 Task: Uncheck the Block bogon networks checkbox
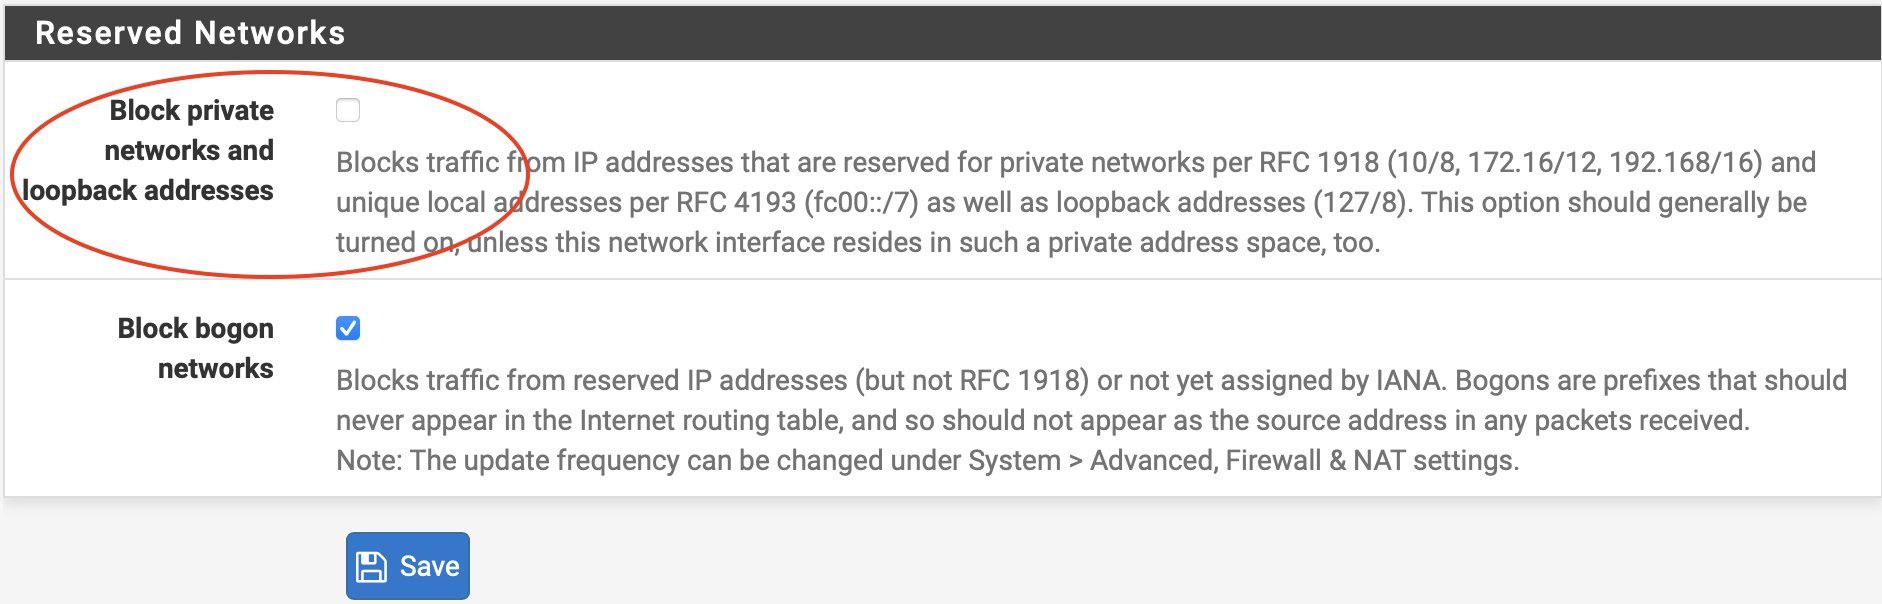click(348, 328)
